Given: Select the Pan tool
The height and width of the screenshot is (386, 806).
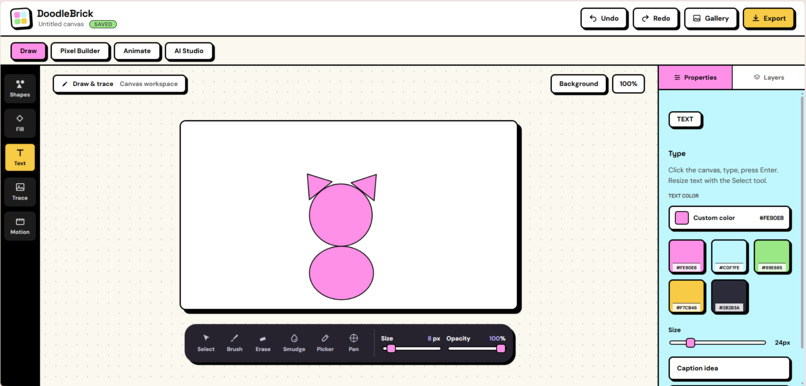Looking at the screenshot, I should coord(354,343).
